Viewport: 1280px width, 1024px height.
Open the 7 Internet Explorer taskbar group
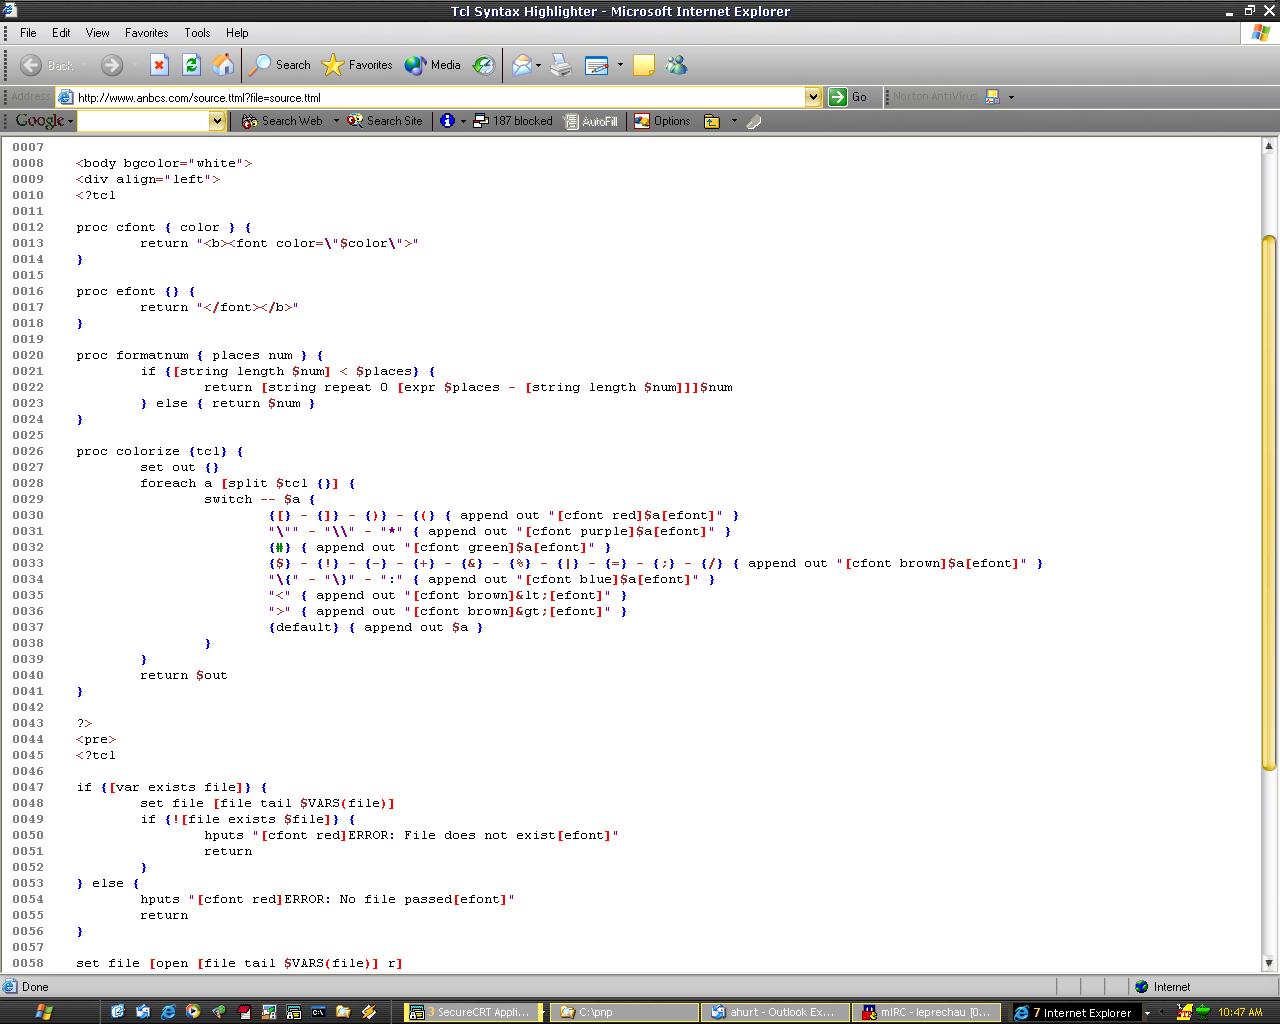click(1079, 1012)
